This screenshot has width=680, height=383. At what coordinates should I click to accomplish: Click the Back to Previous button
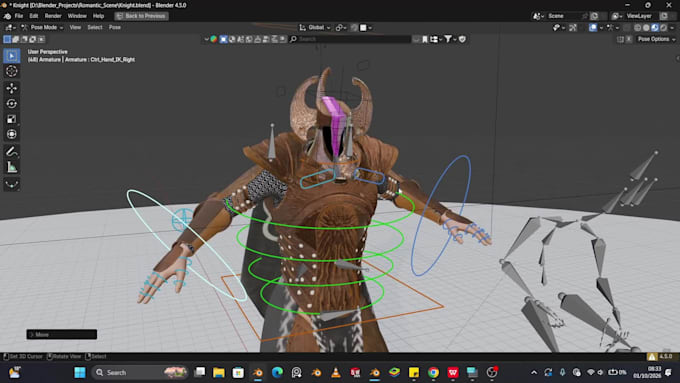pos(141,16)
